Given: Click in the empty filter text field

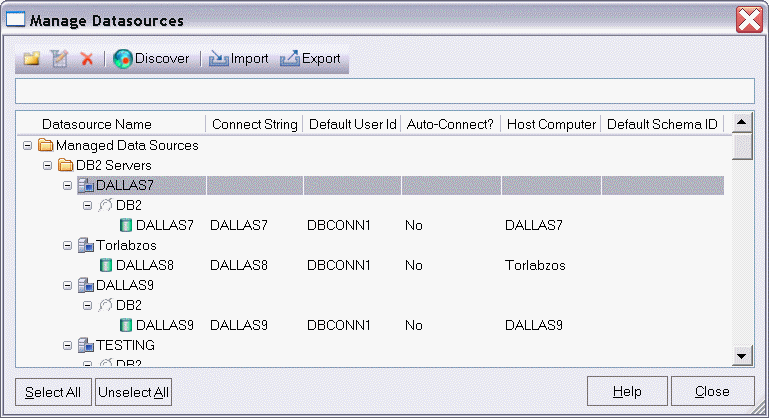Looking at the screenshot, I should click(x=384, y=91).
